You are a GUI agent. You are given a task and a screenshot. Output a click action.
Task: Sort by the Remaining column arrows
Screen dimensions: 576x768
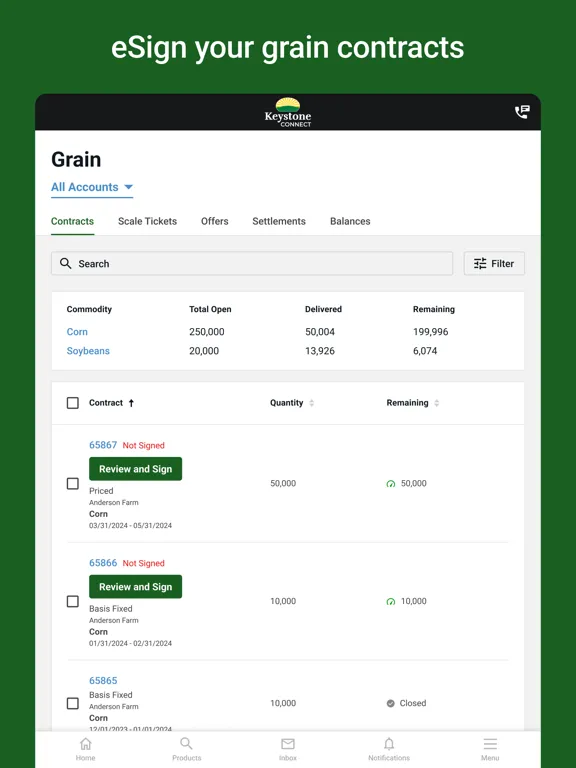[436, 403]
